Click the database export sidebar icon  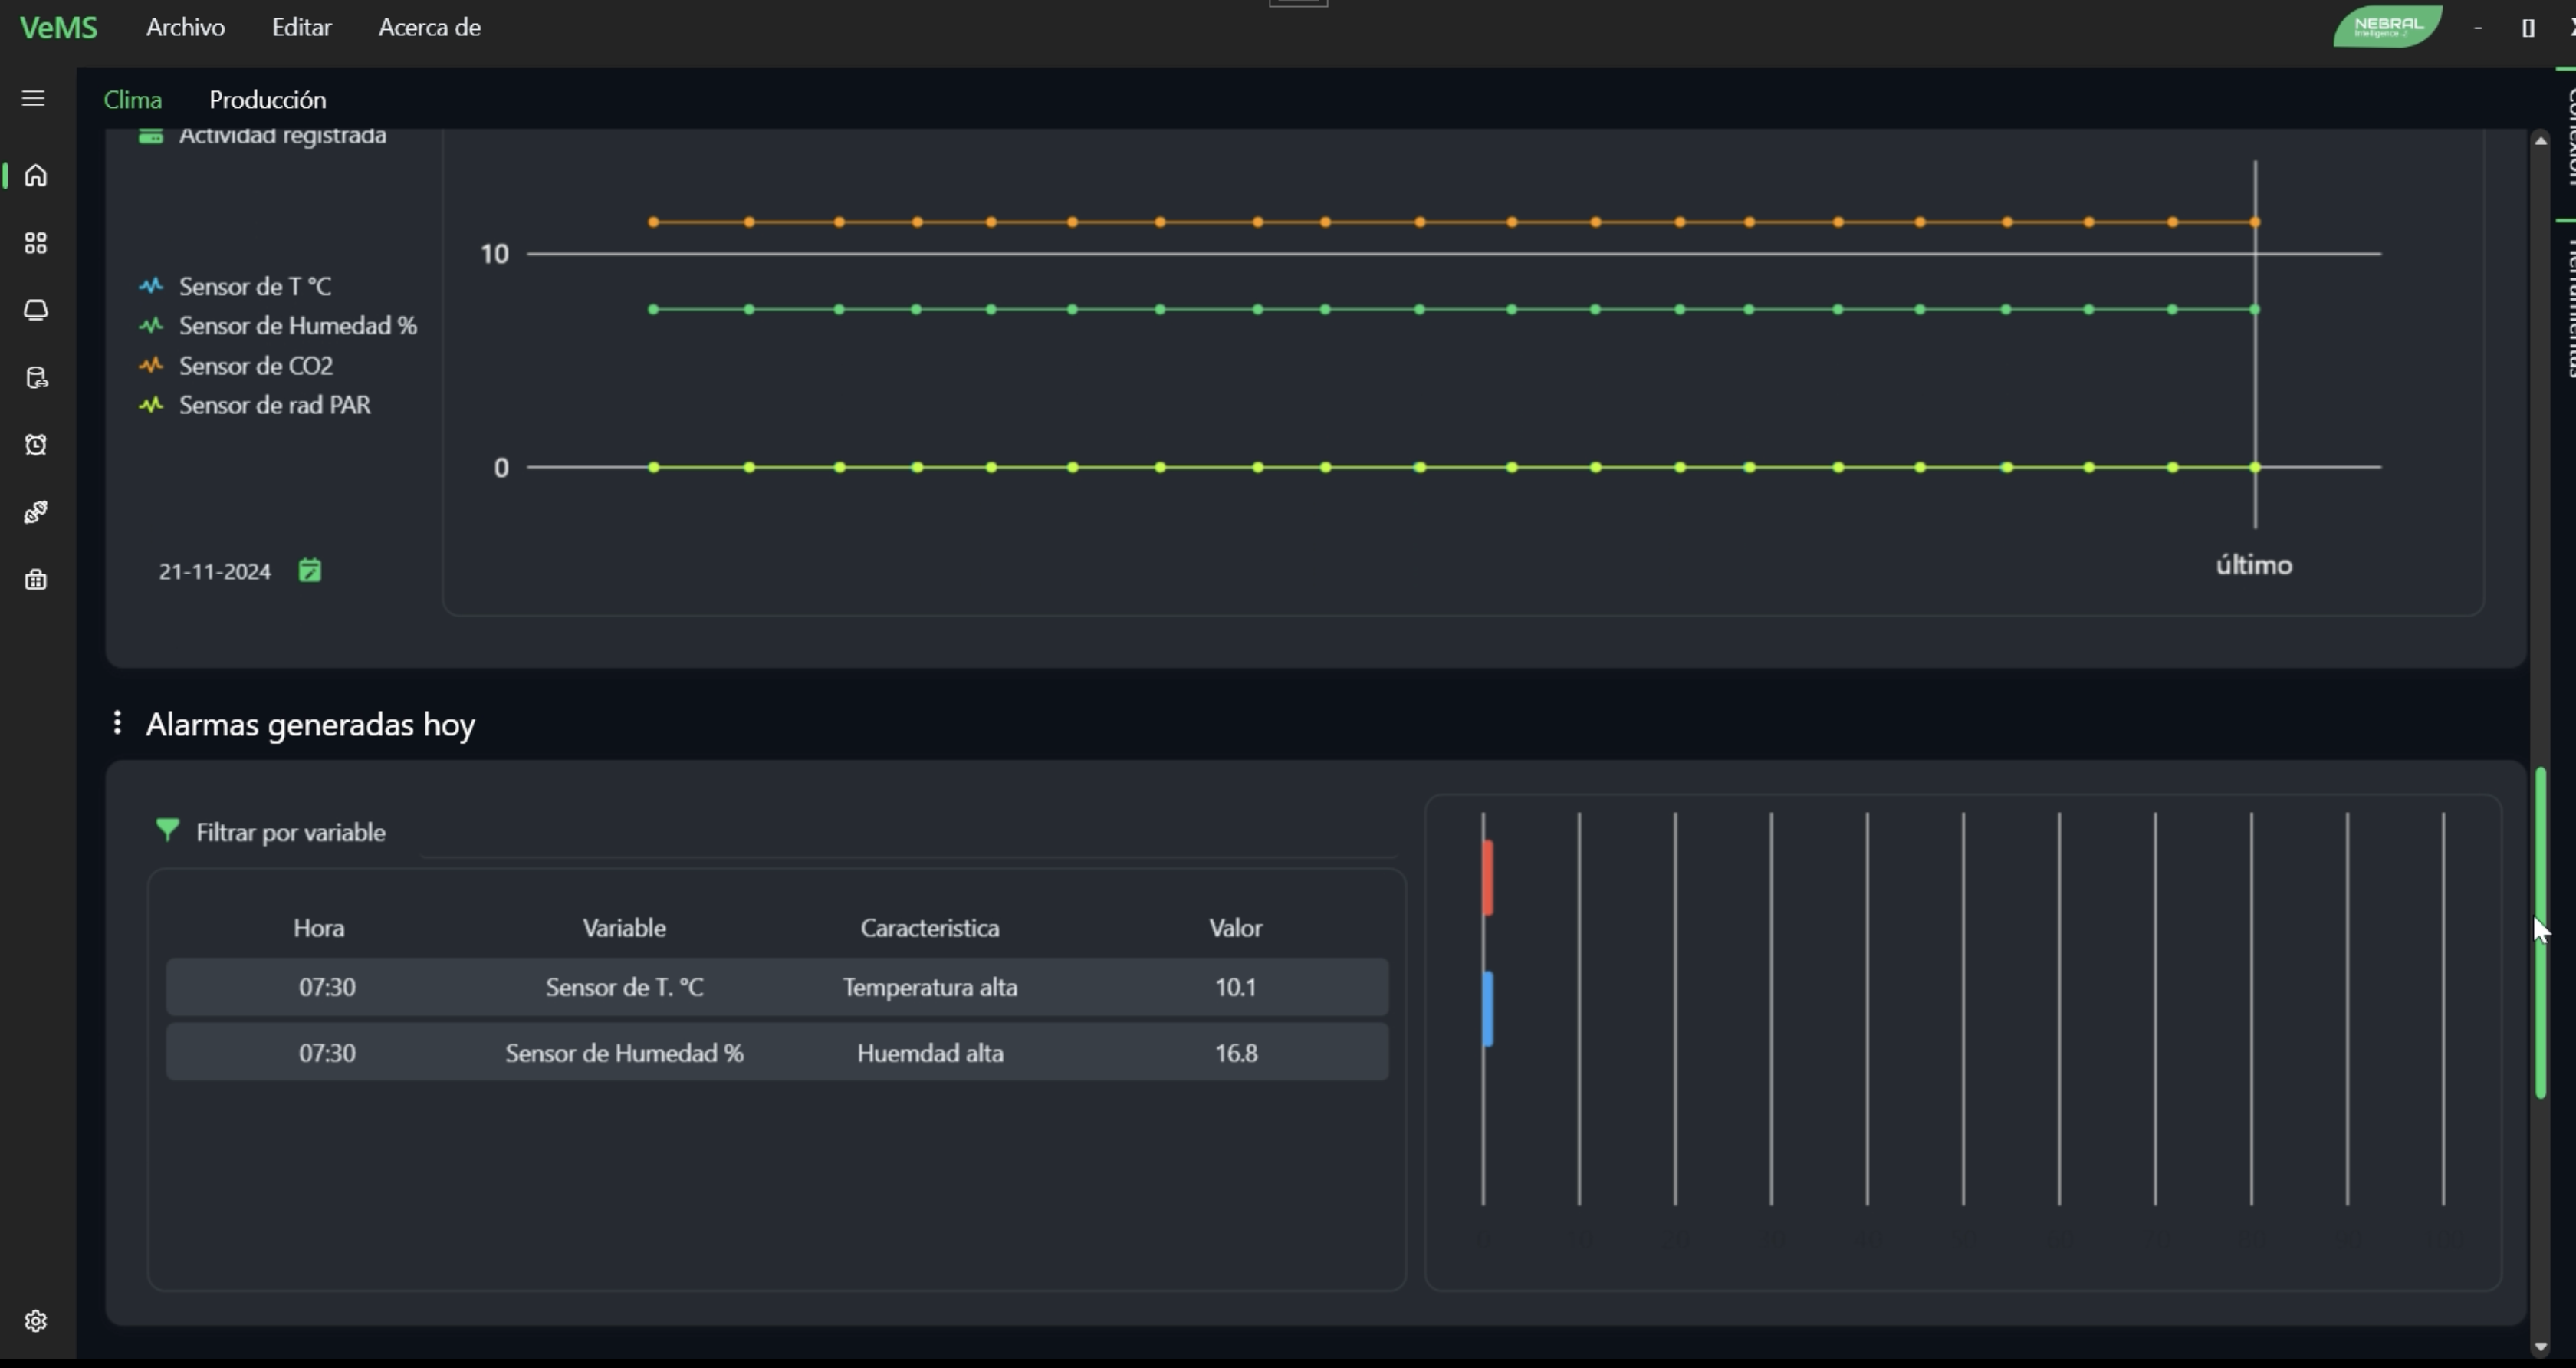35,378
